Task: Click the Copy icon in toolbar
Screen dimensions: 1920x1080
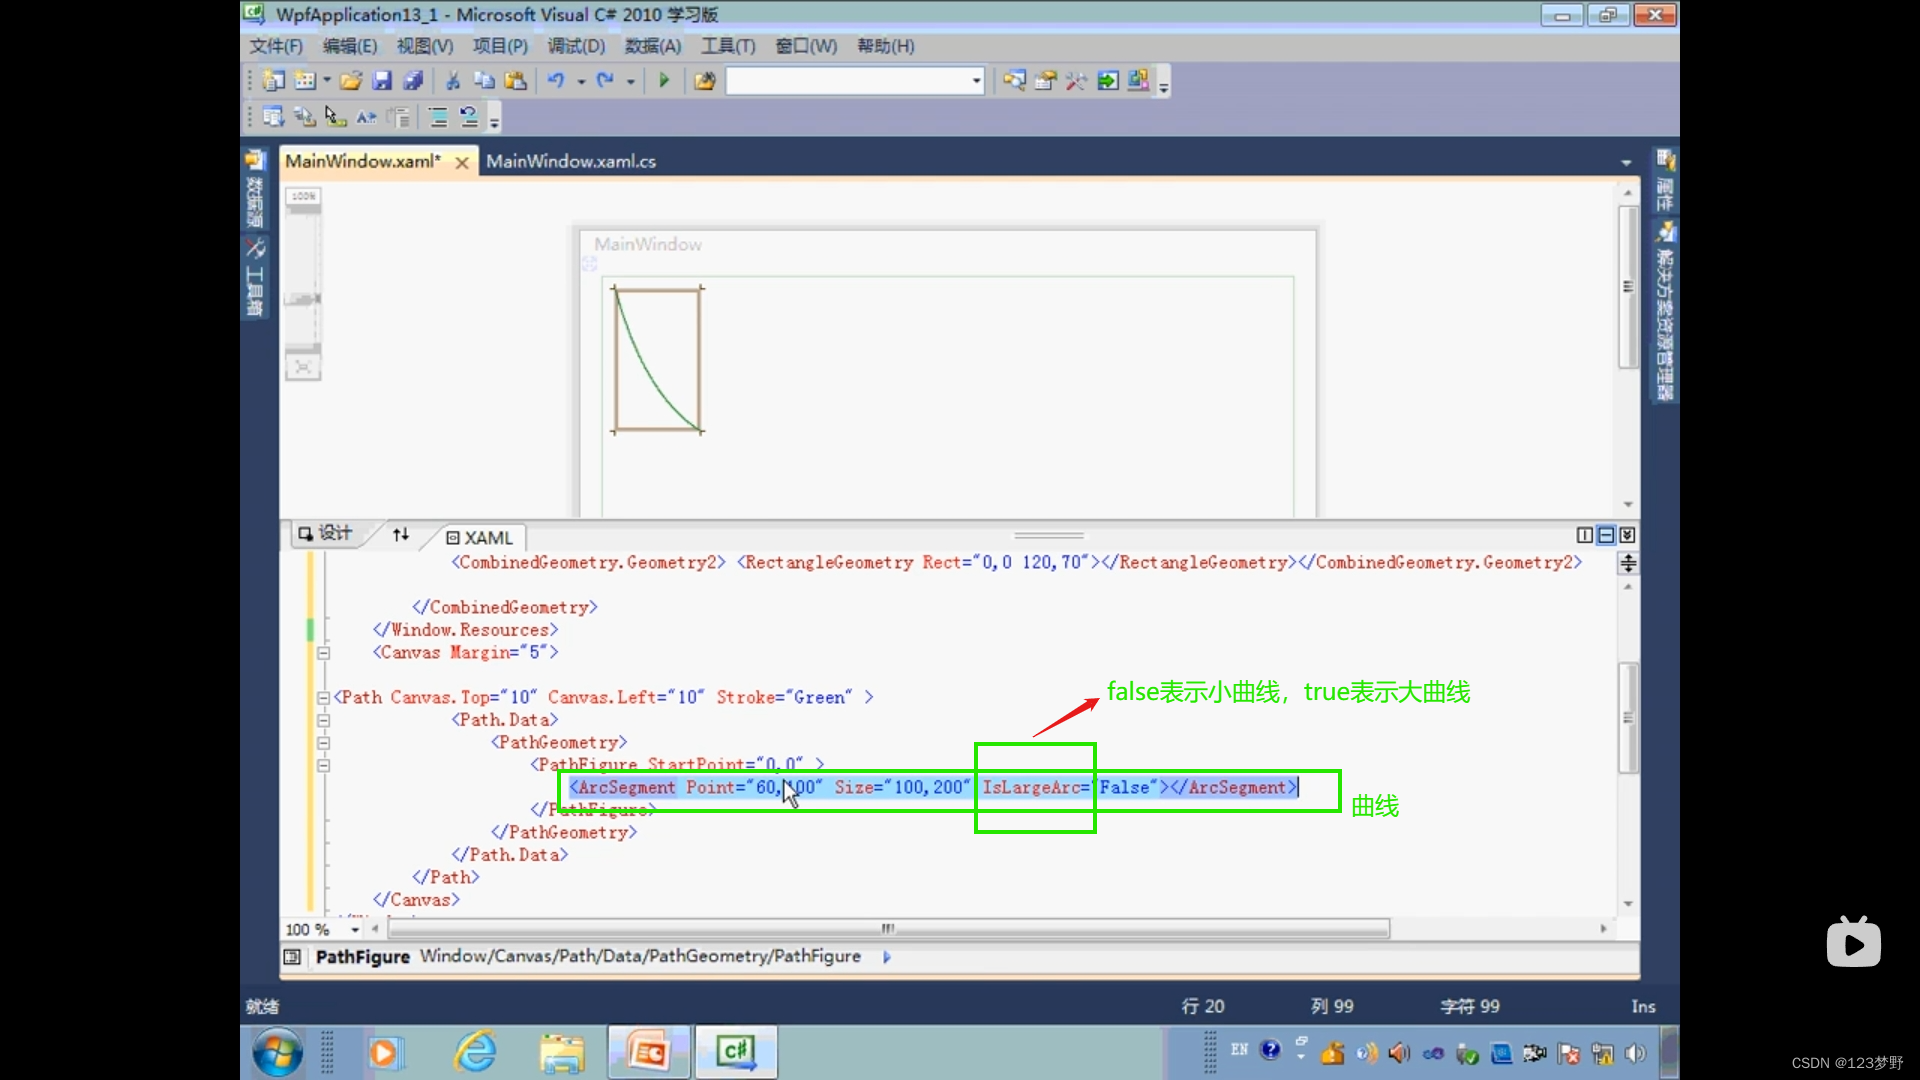Action: coord(484,81)
